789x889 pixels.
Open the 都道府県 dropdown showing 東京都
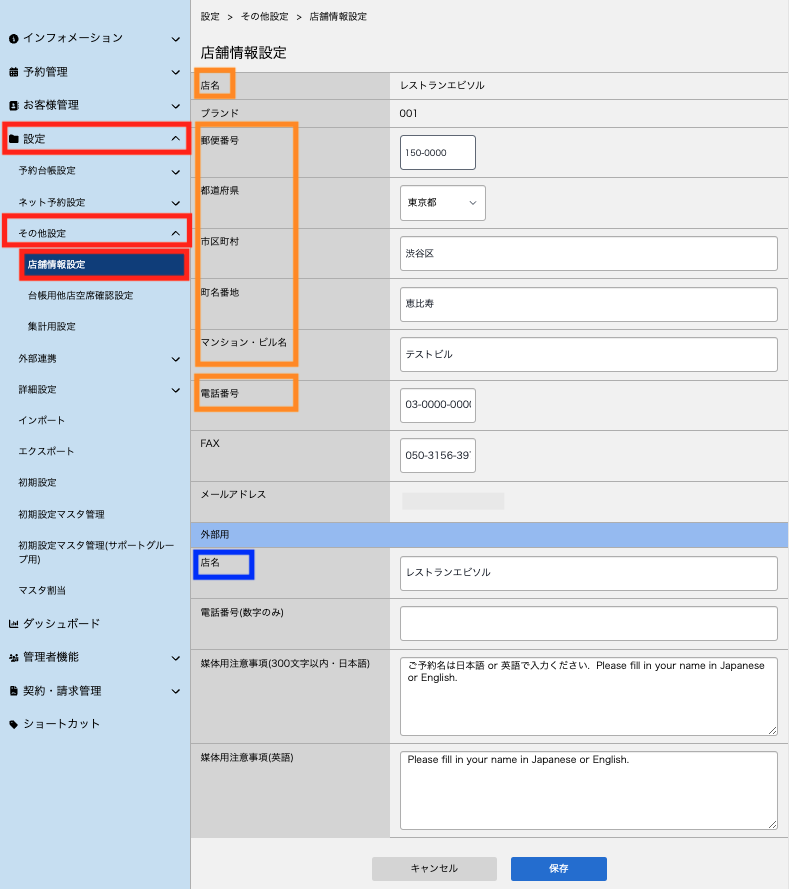tap(443, 203)
